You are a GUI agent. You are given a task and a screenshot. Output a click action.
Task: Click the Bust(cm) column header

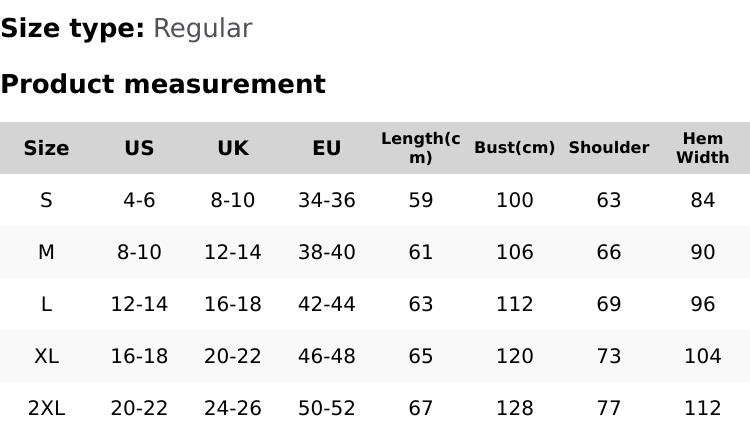point(515,148)
